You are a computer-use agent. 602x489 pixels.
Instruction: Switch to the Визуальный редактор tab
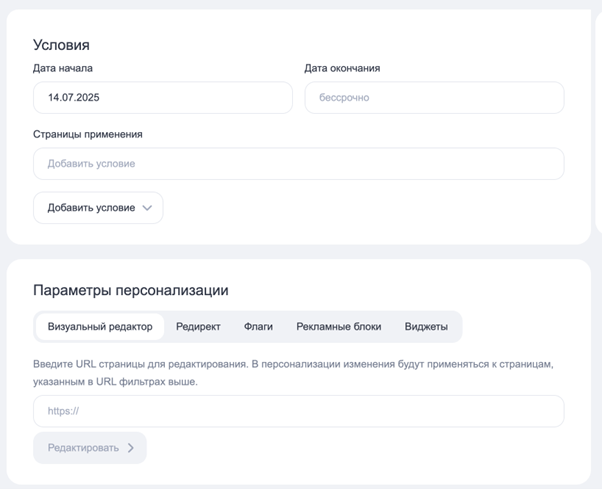pyautogui.click(x=100, y=327)
